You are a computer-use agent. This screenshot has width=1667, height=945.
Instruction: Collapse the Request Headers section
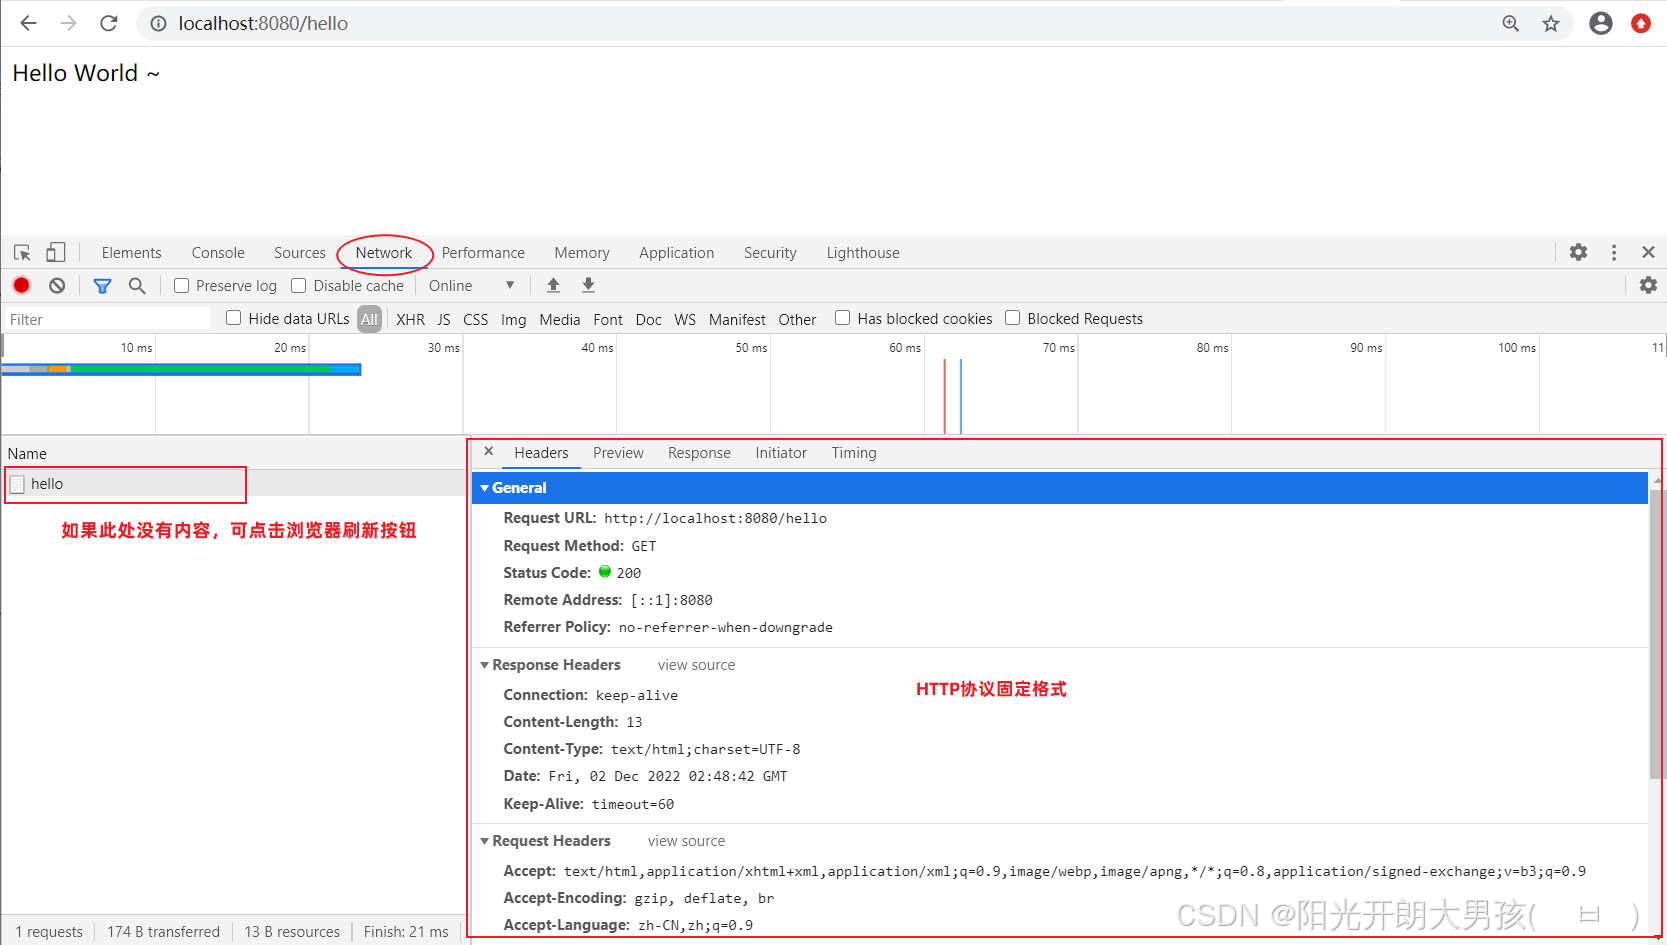(x=485, y=841)
